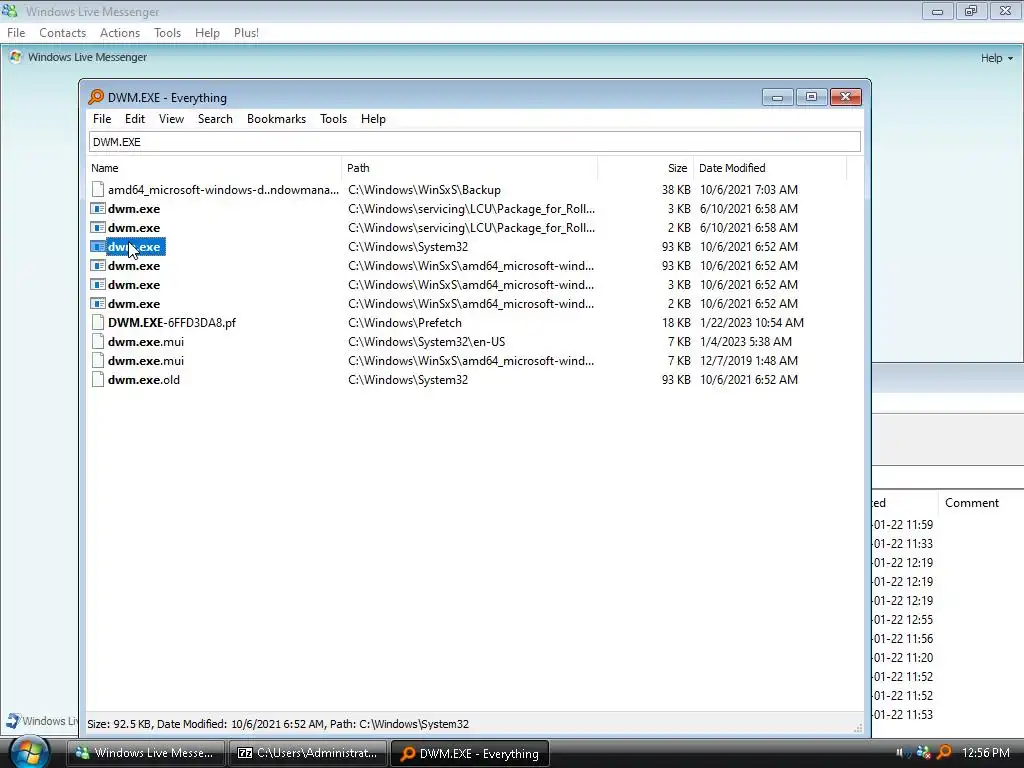
Task: Sort results by the Name column header
Action: pos(214,168)
